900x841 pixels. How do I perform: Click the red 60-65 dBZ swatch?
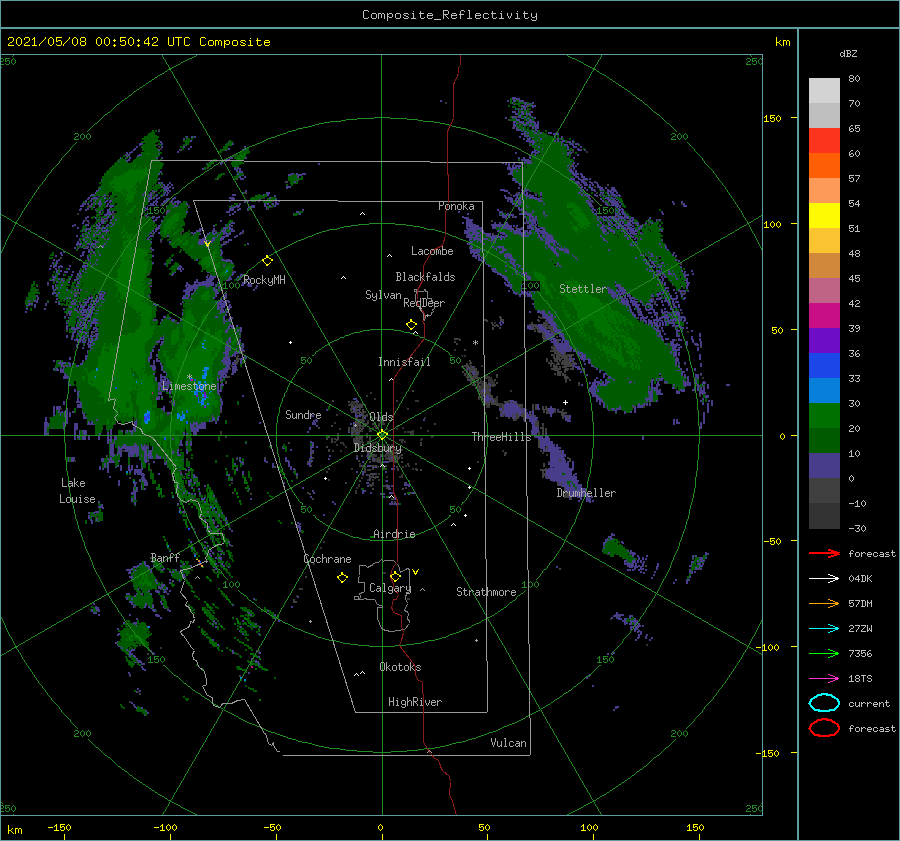(824, 141)
